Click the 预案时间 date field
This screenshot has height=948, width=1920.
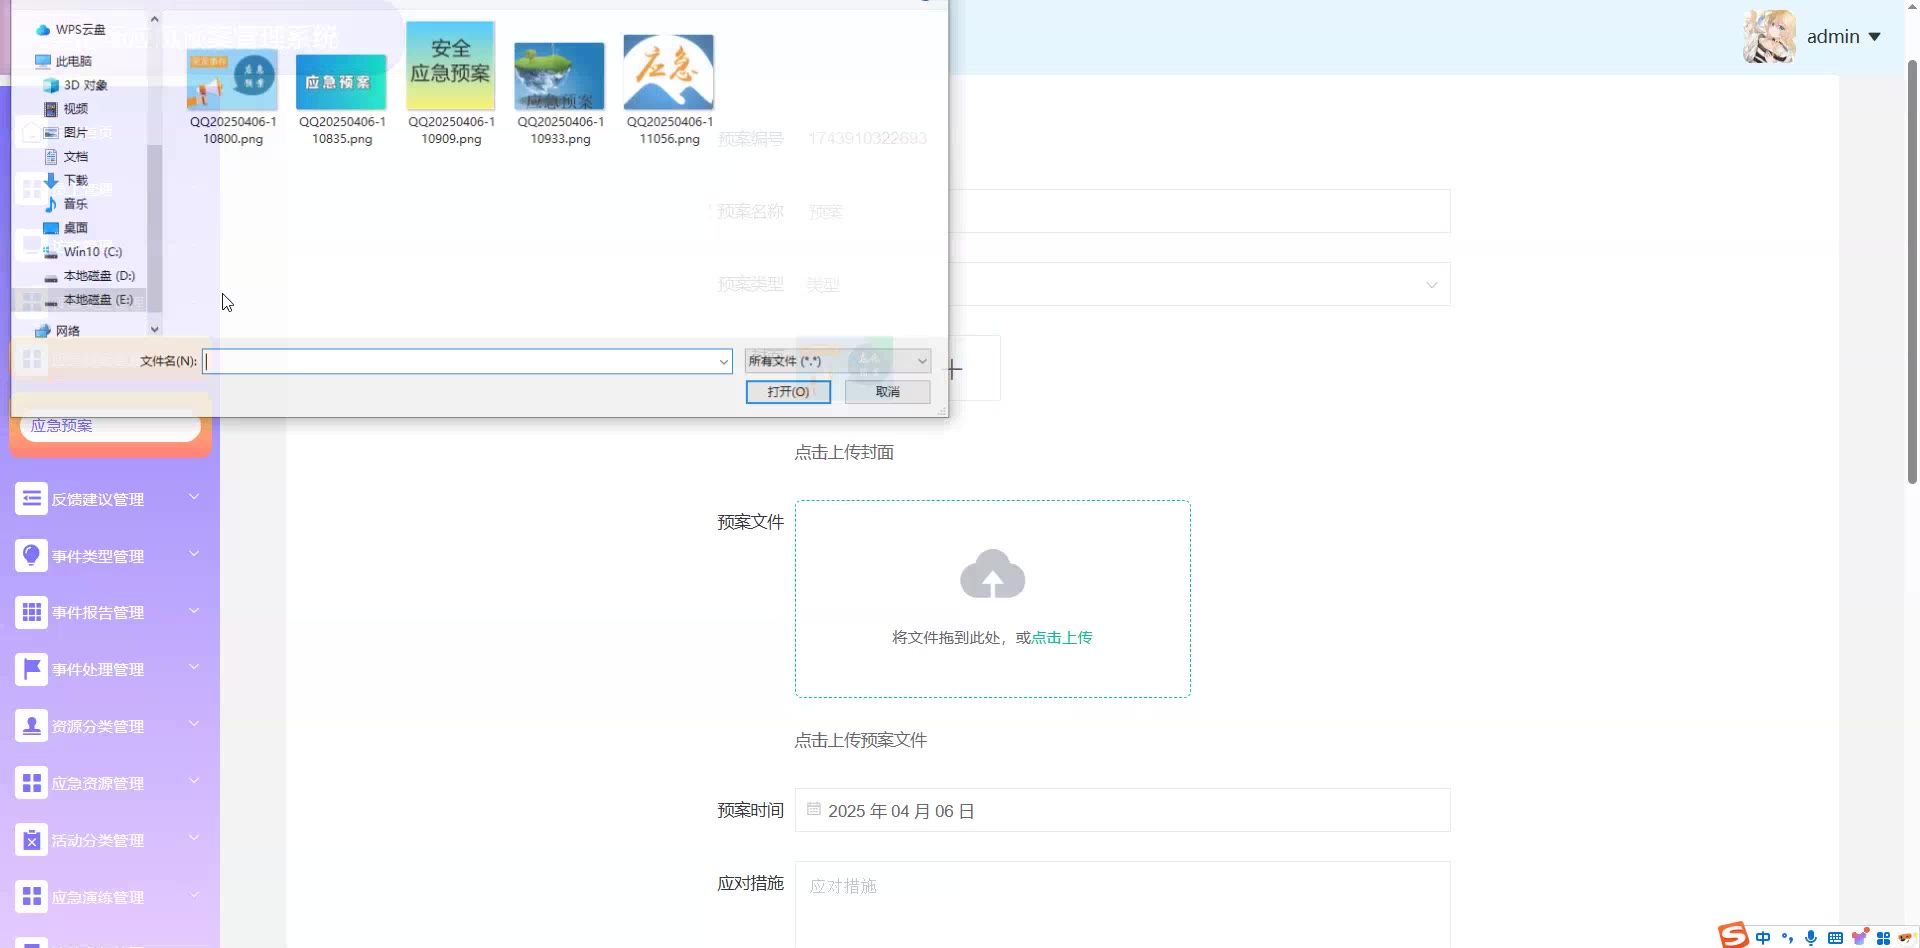(1122, 810)
